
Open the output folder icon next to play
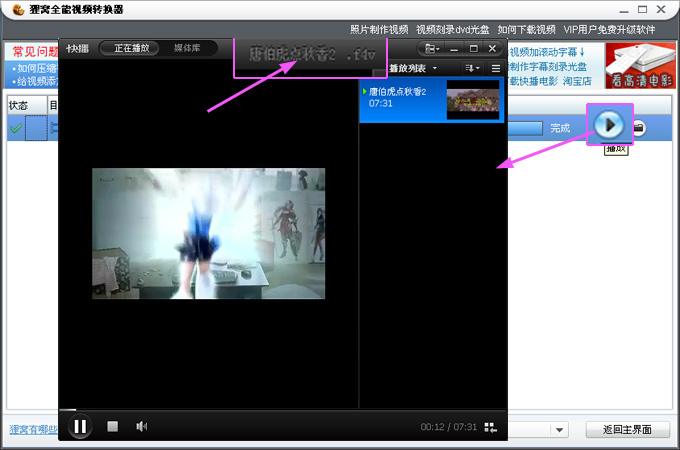click(639, 128)
